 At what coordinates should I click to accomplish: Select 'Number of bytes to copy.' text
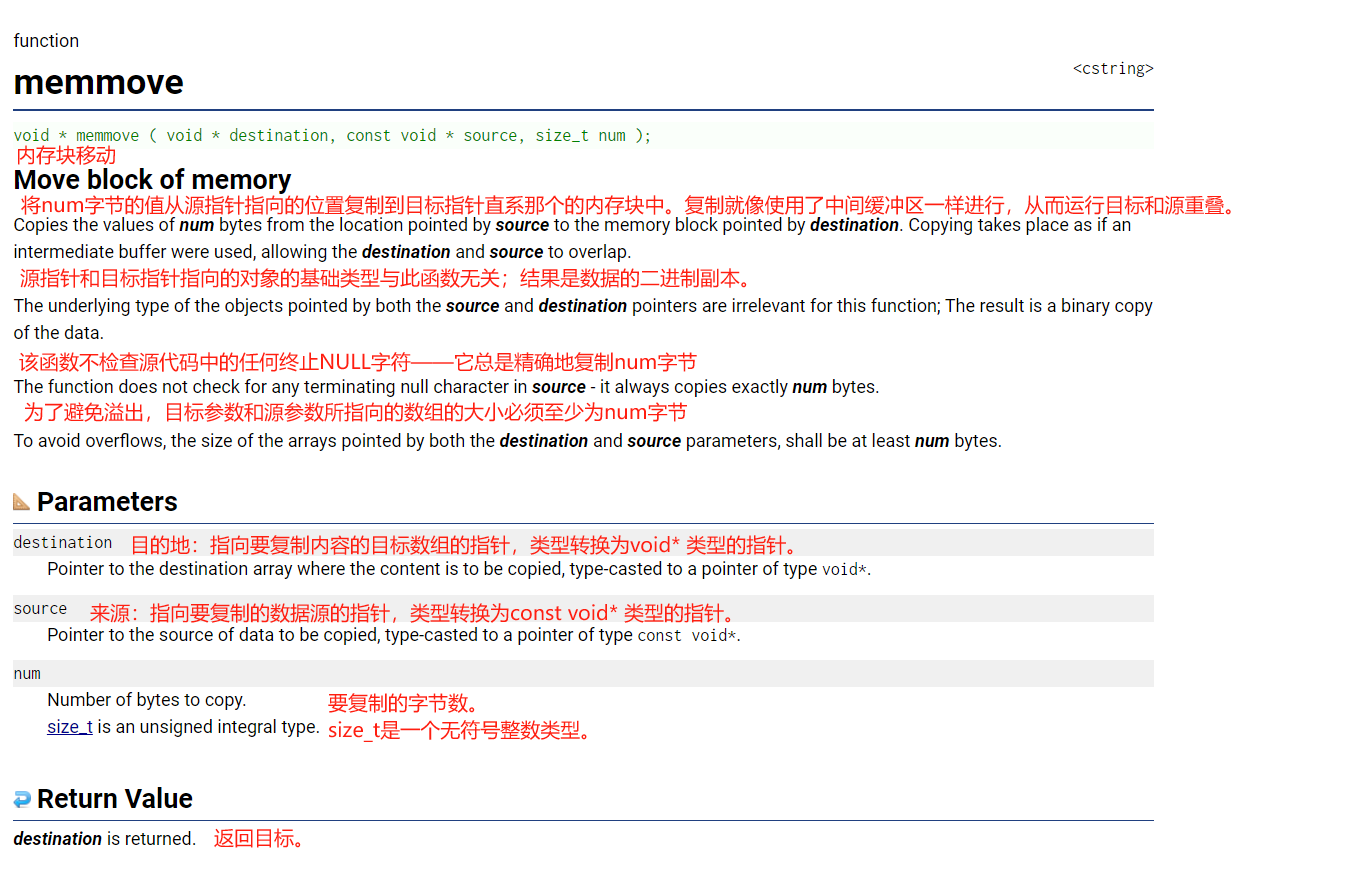coord(147,700)
